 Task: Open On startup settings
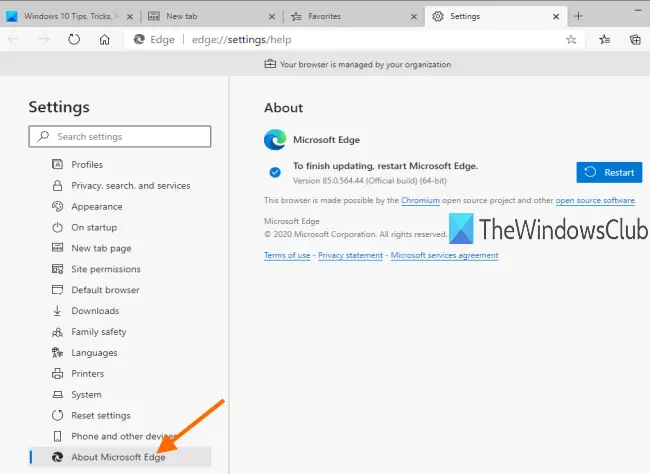(120, 227)
